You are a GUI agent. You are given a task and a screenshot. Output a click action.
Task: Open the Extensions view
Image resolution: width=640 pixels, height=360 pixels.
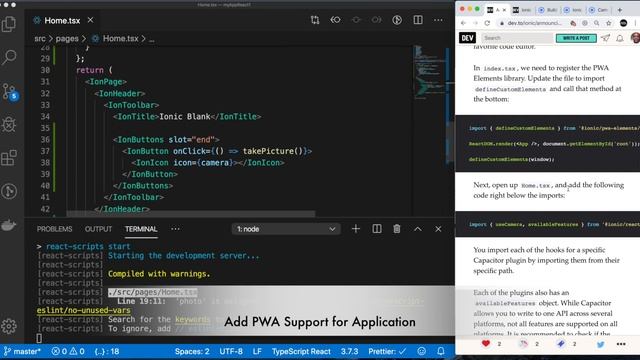point(9,158)
